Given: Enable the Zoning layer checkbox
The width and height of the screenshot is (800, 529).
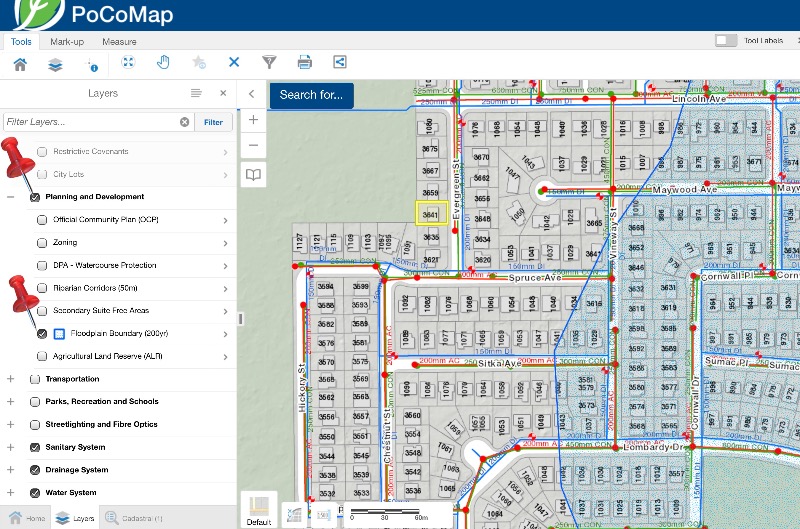Looking at the screenshot, I should click(x=42, y=243).
